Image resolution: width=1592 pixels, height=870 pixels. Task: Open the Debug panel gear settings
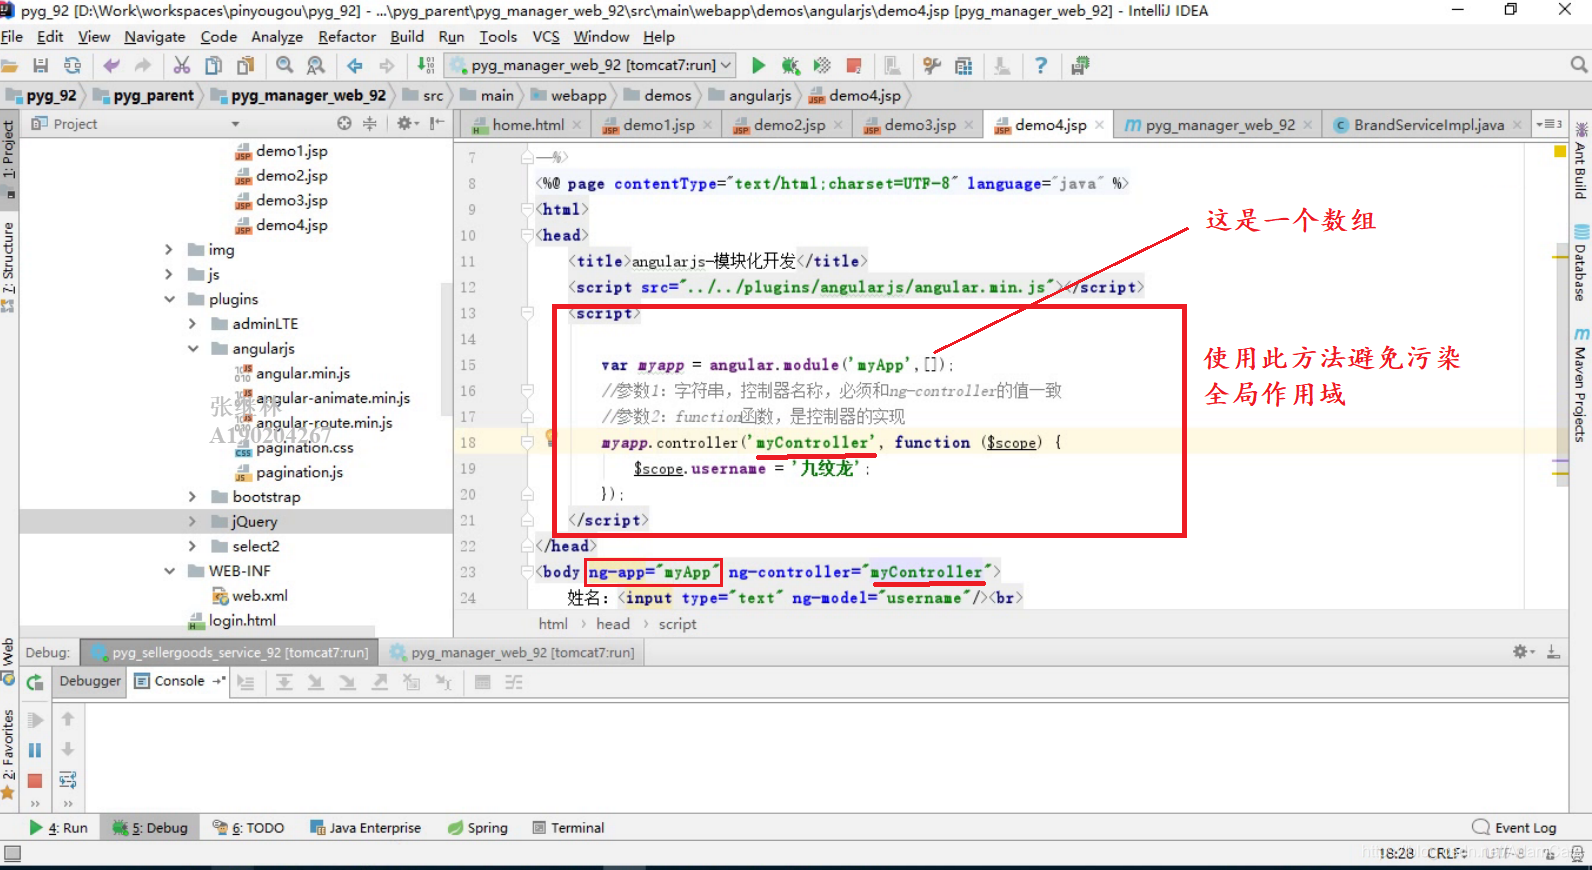click(1523, 652)
